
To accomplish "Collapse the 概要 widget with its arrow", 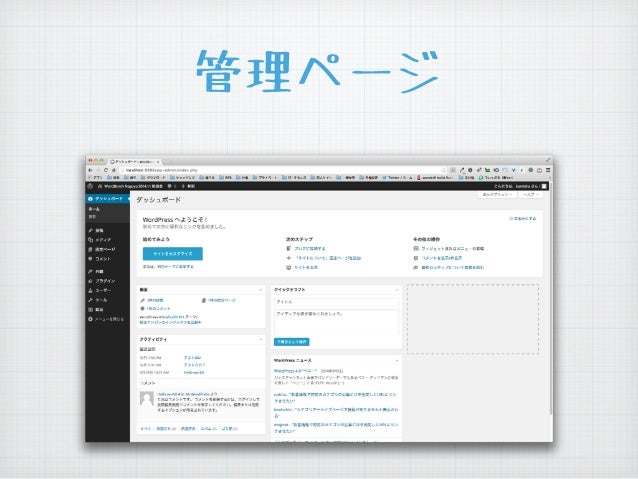I will [x=261, y=290].
